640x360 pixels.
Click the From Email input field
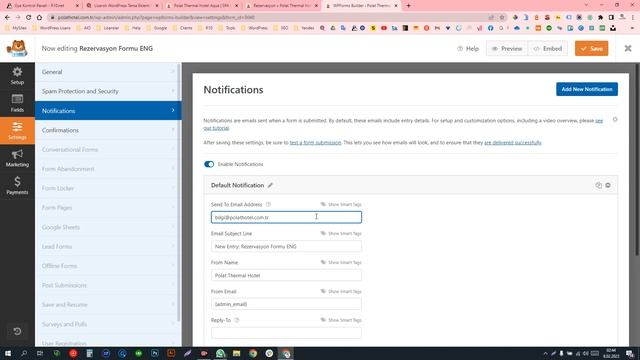286,304
